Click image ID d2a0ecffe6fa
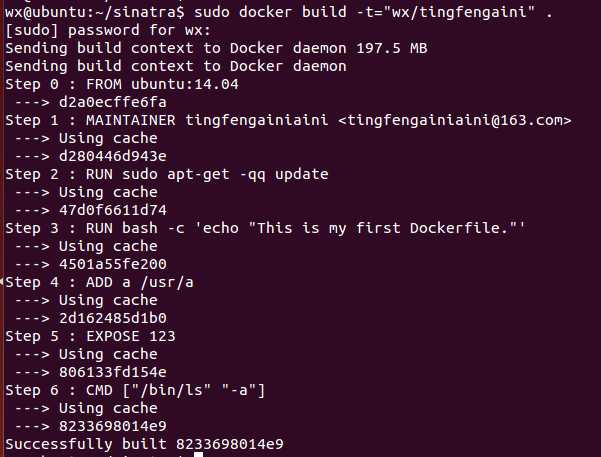 (x=113, y=102)
